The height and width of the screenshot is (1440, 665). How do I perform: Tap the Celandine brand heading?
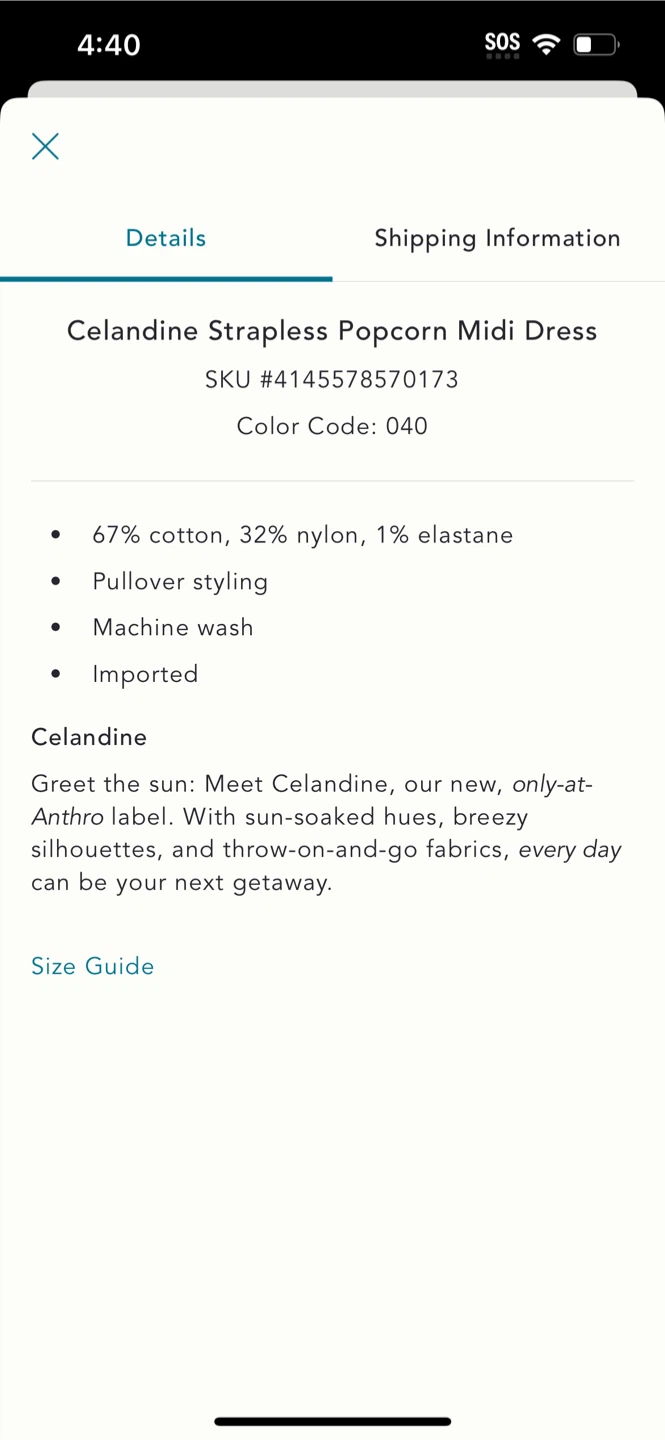(x=89, y=737)
